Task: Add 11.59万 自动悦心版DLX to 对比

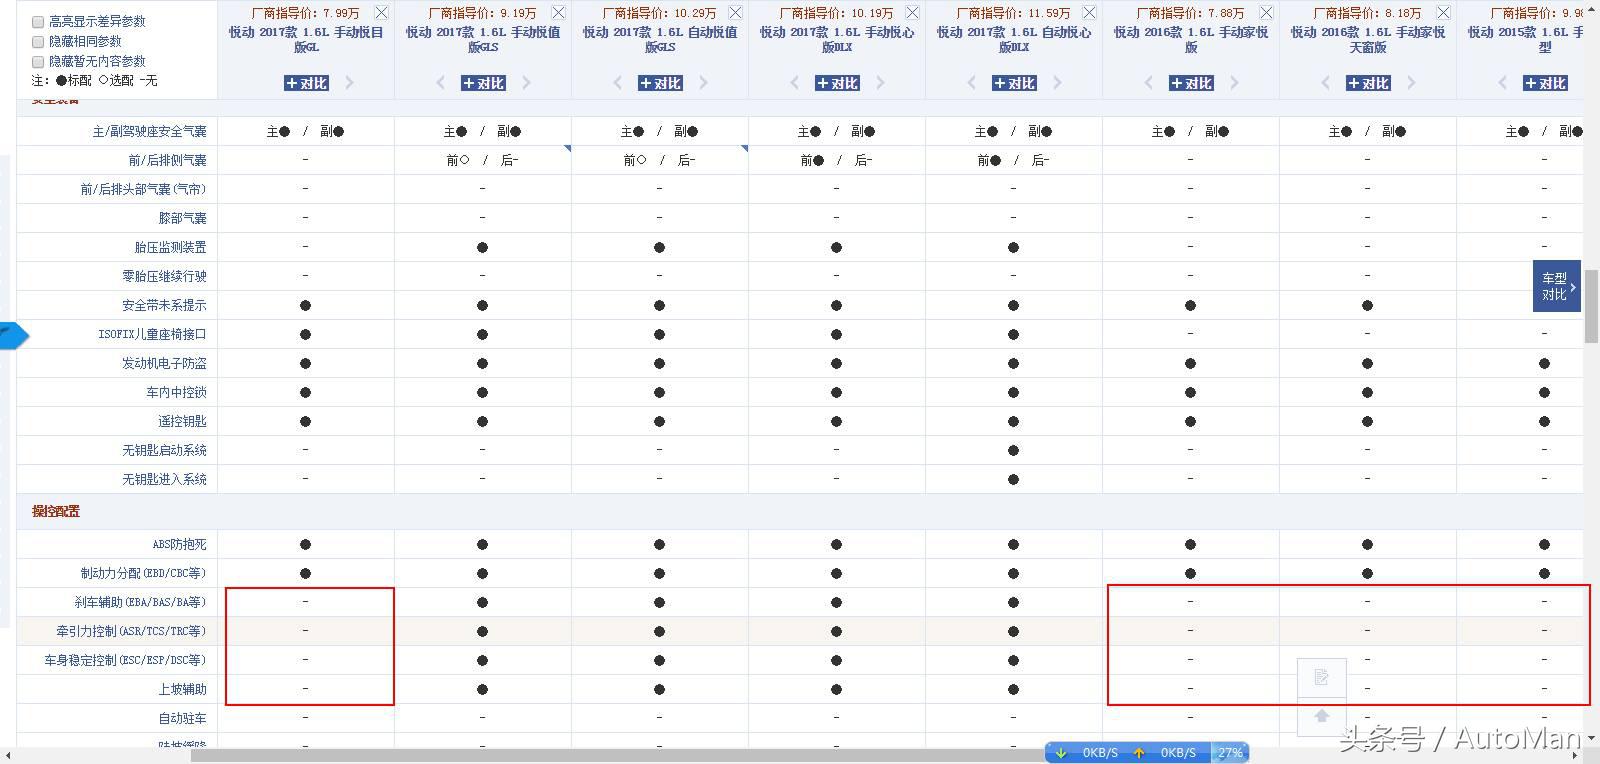Action: click(x=1014, y=83)
